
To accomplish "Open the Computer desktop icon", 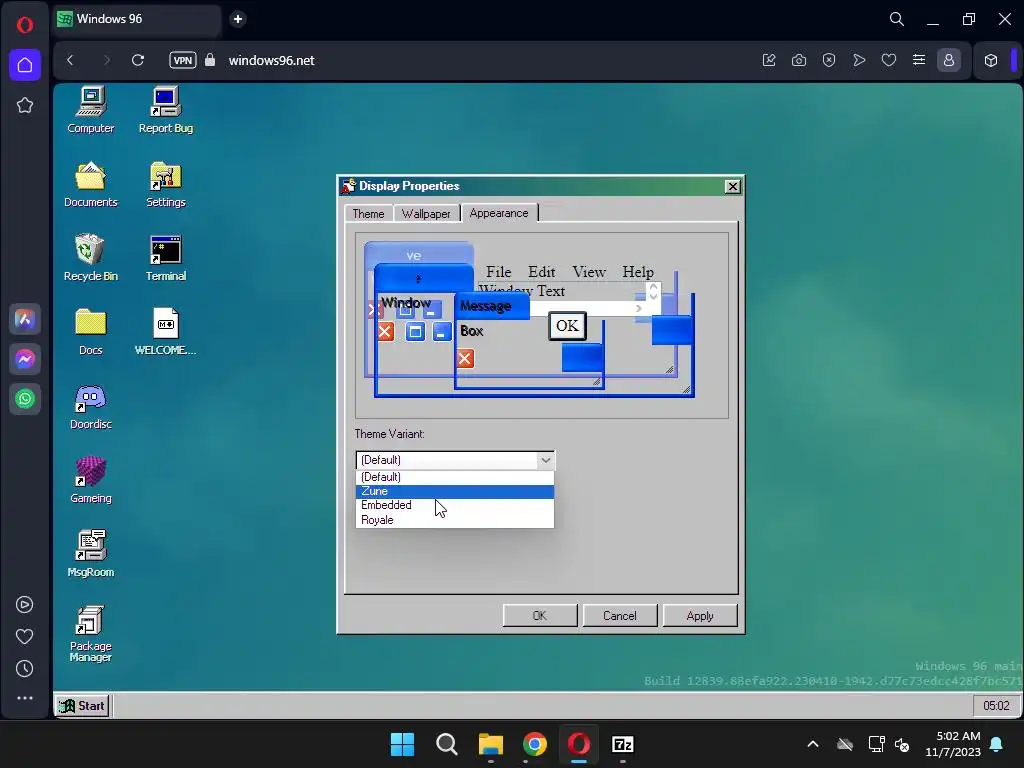I will pyautogui.click(x=91, y=110).
